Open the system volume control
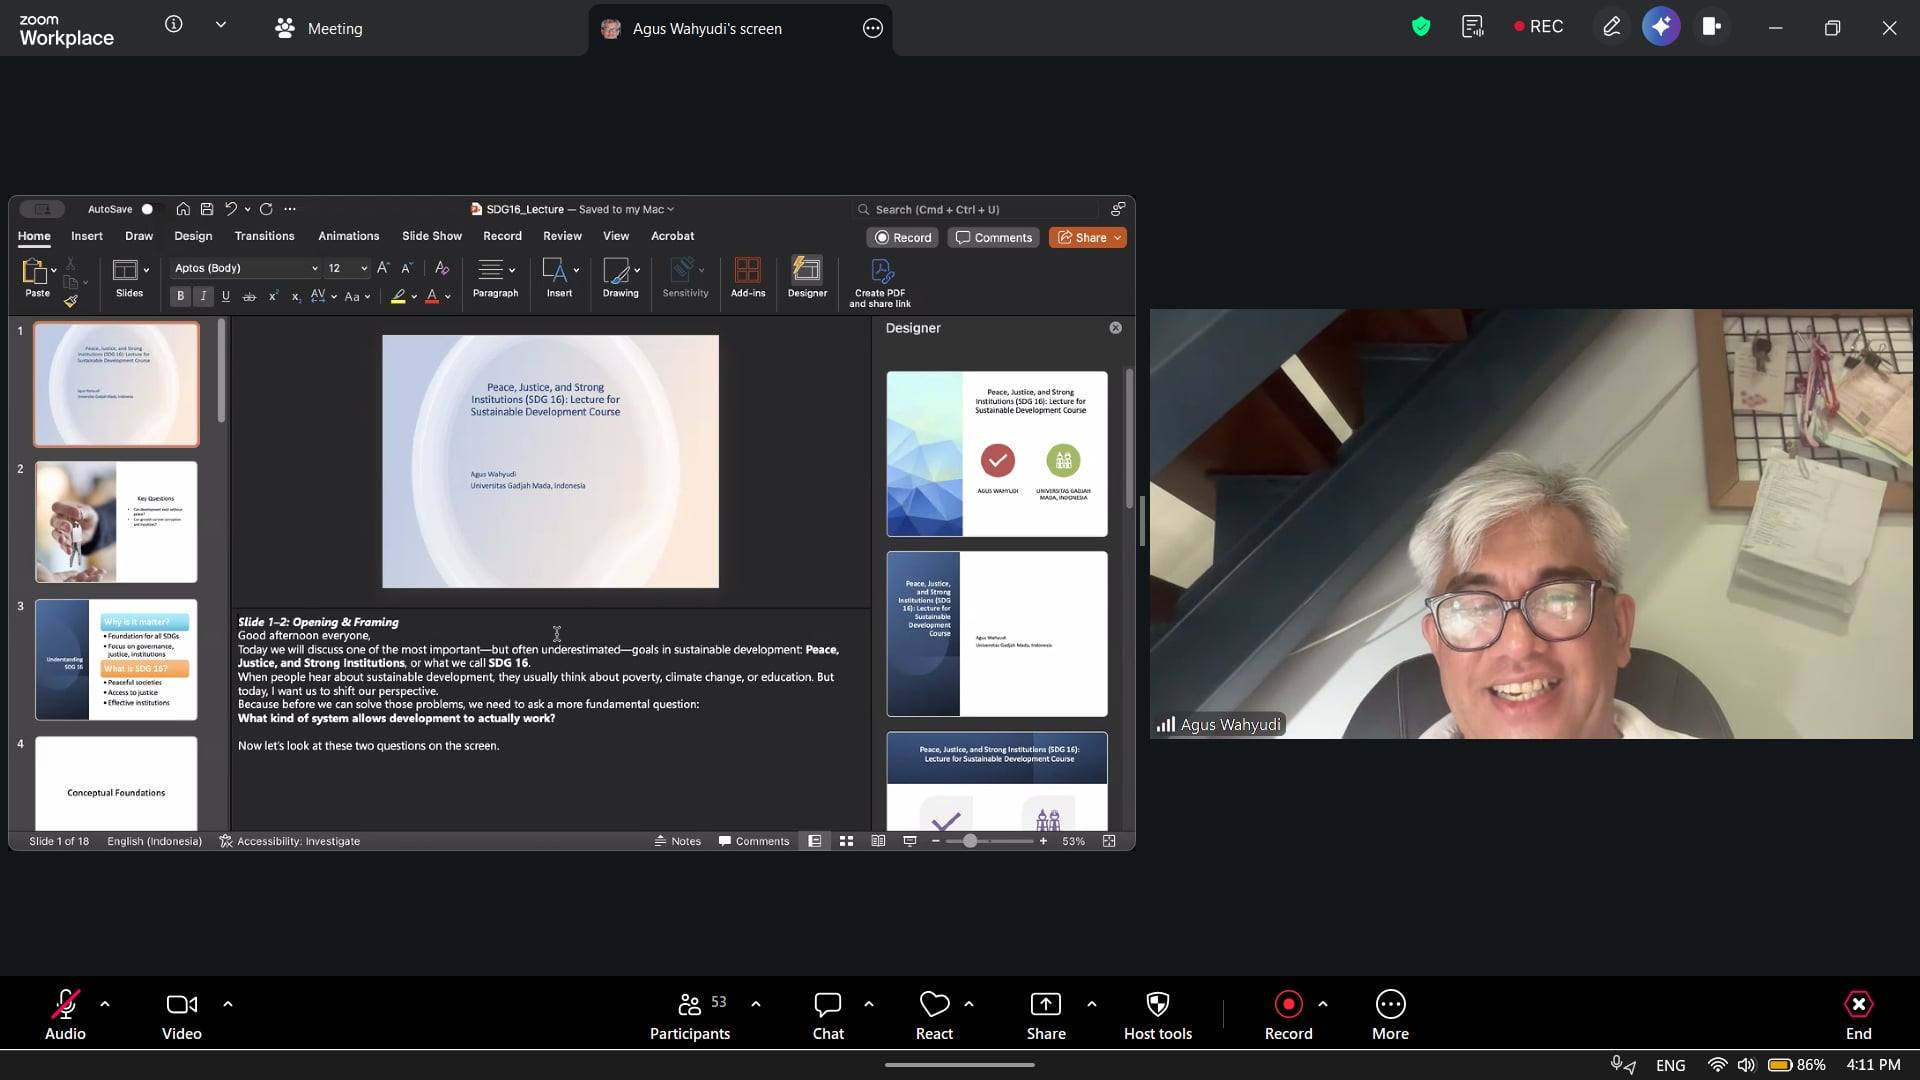Image resolution: width=1920 pixels, height=1080 pixels. (x=1746, y=1065)
